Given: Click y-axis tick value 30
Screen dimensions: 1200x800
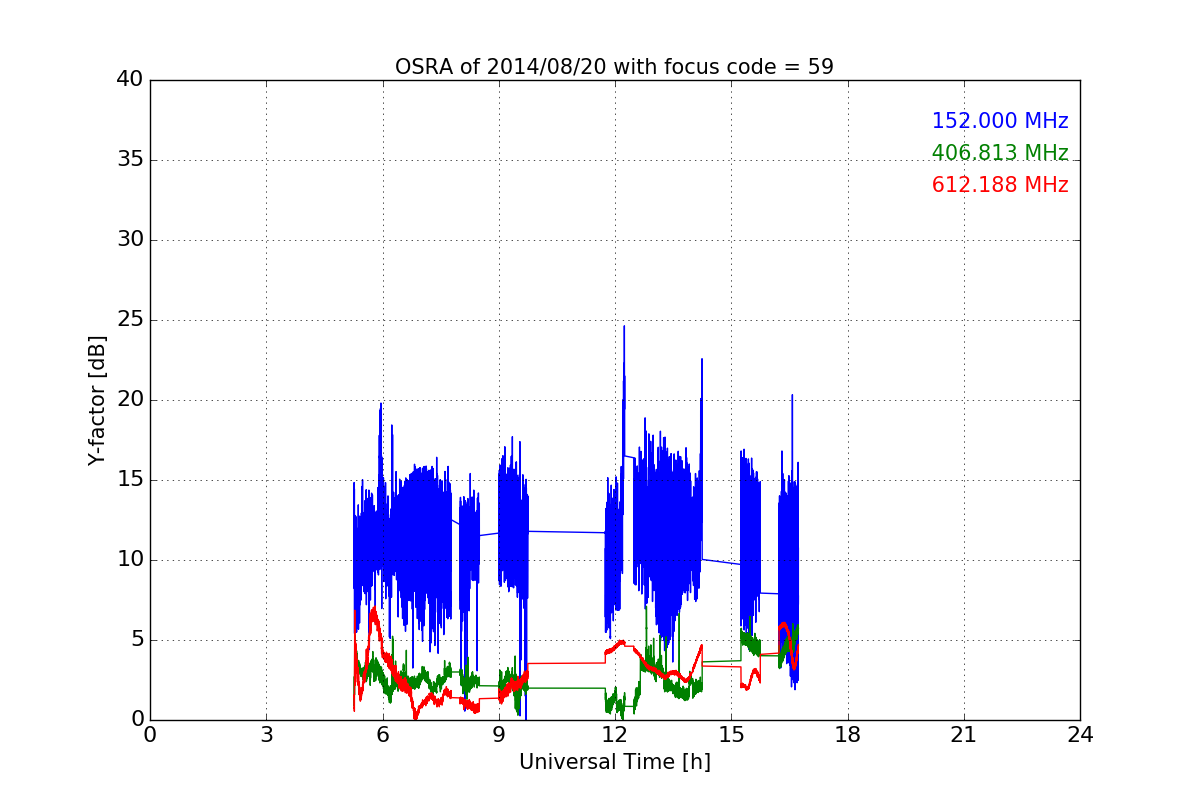Looking at the screenshot, I should tap(130, 240).
